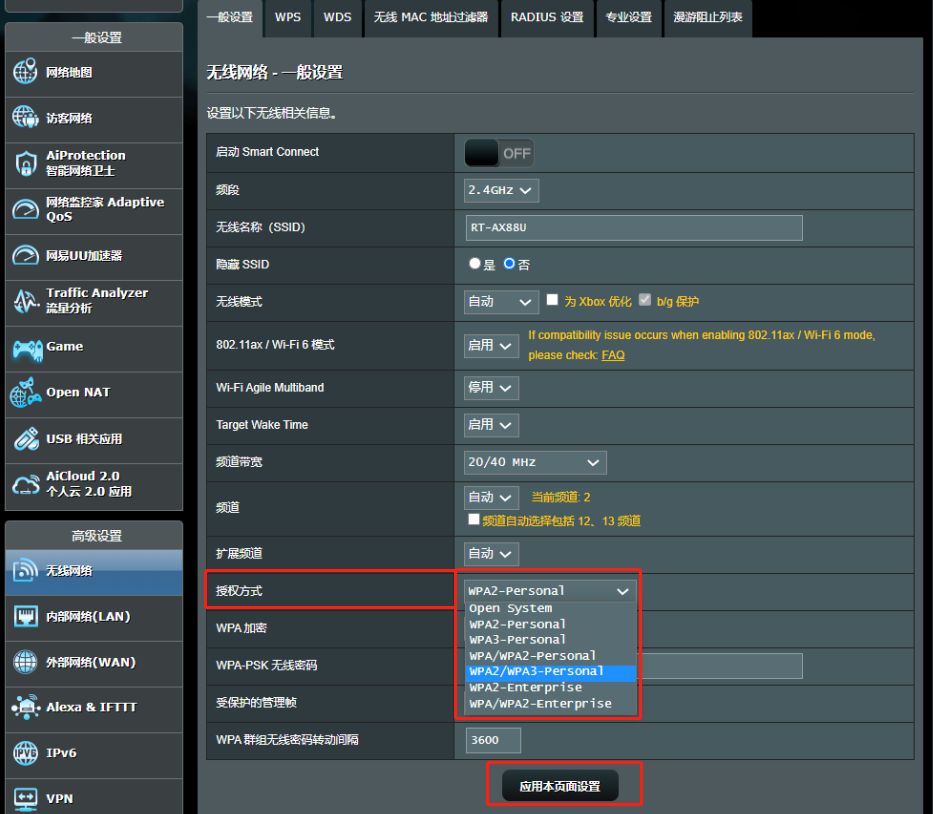Open 内部网络(LAN) monitor icon
The image size is (933, 814).
tap(25, 616)
